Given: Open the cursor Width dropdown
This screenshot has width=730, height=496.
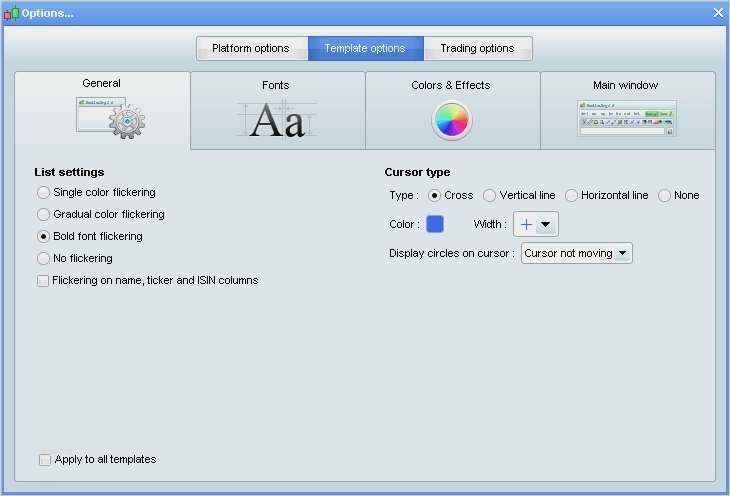Looking at the screenshot, I should (536, 224).
